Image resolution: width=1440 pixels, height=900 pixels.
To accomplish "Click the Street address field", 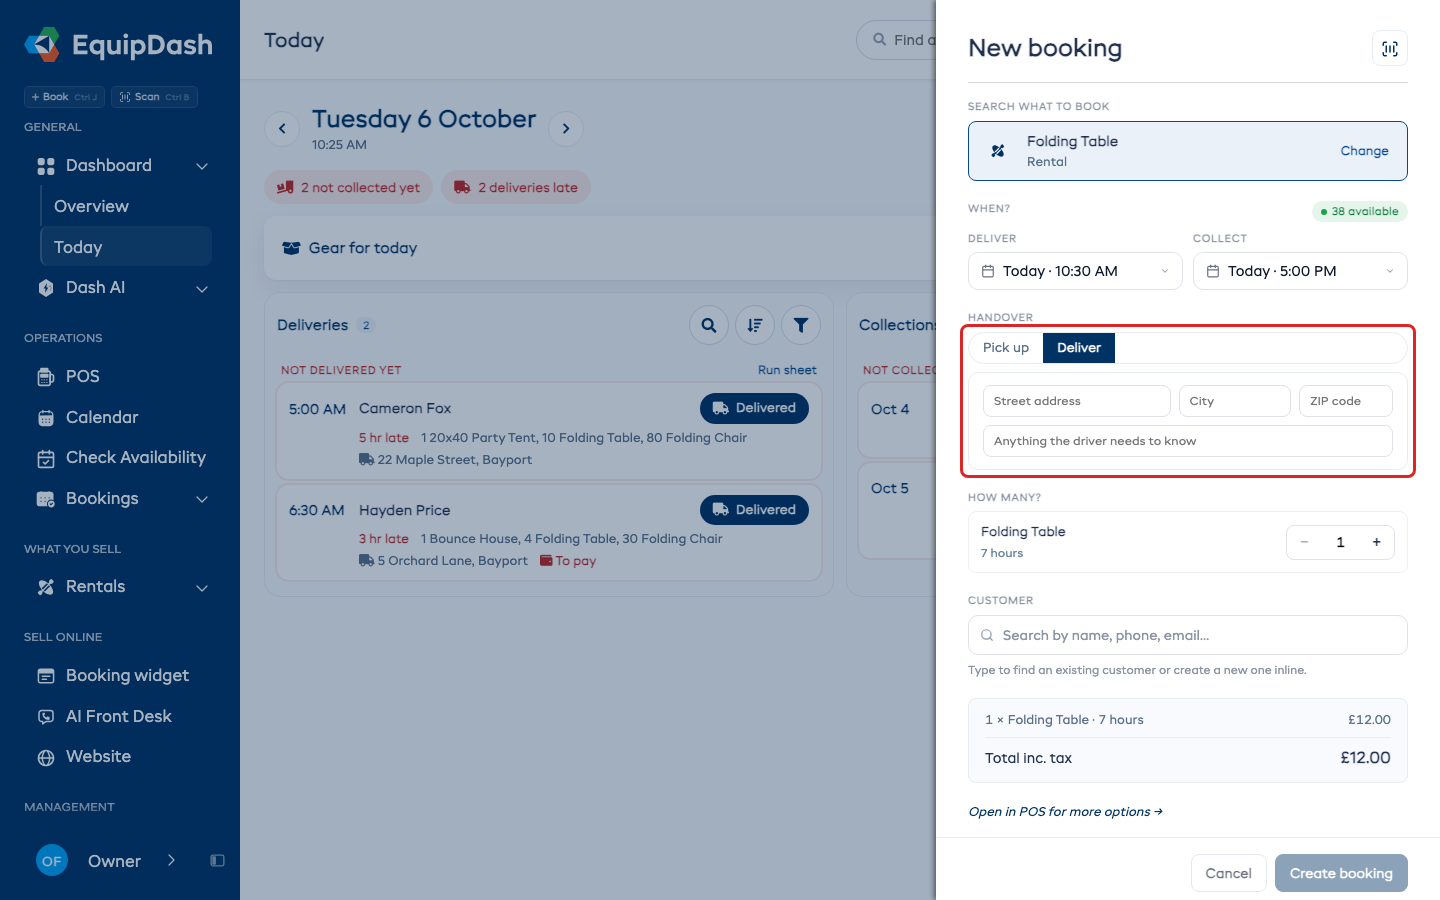I will (1077, 401).
